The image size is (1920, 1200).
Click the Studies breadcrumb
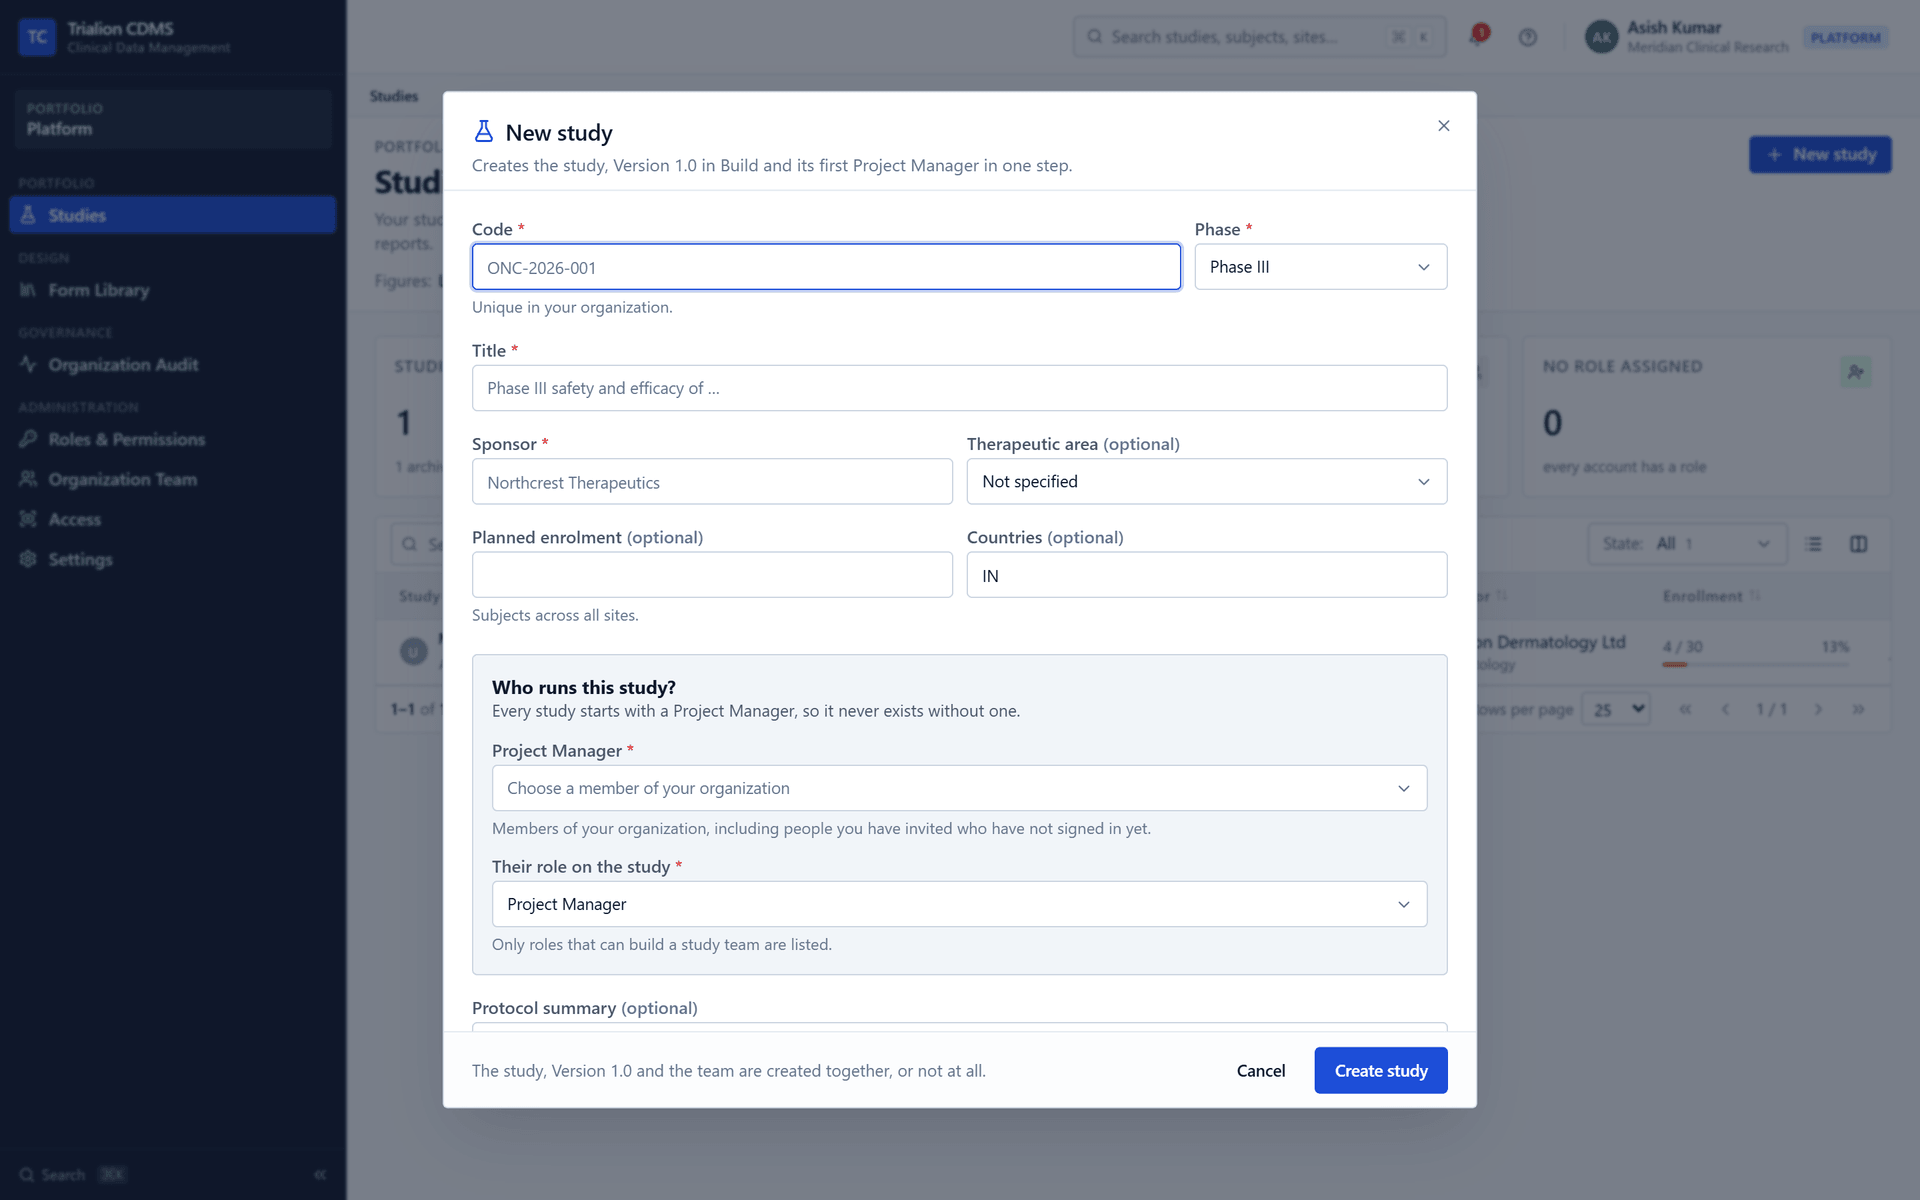click(394, 96)
